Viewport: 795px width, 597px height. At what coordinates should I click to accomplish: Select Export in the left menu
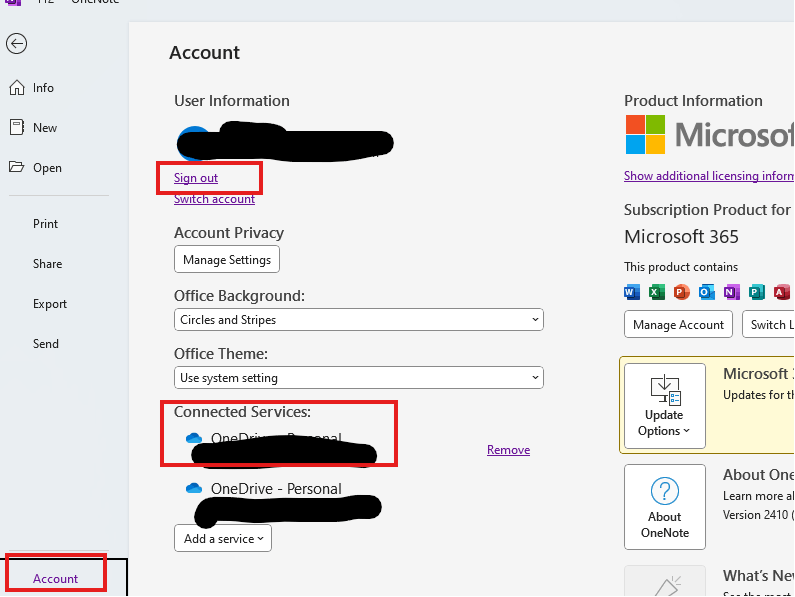[50, 304]
